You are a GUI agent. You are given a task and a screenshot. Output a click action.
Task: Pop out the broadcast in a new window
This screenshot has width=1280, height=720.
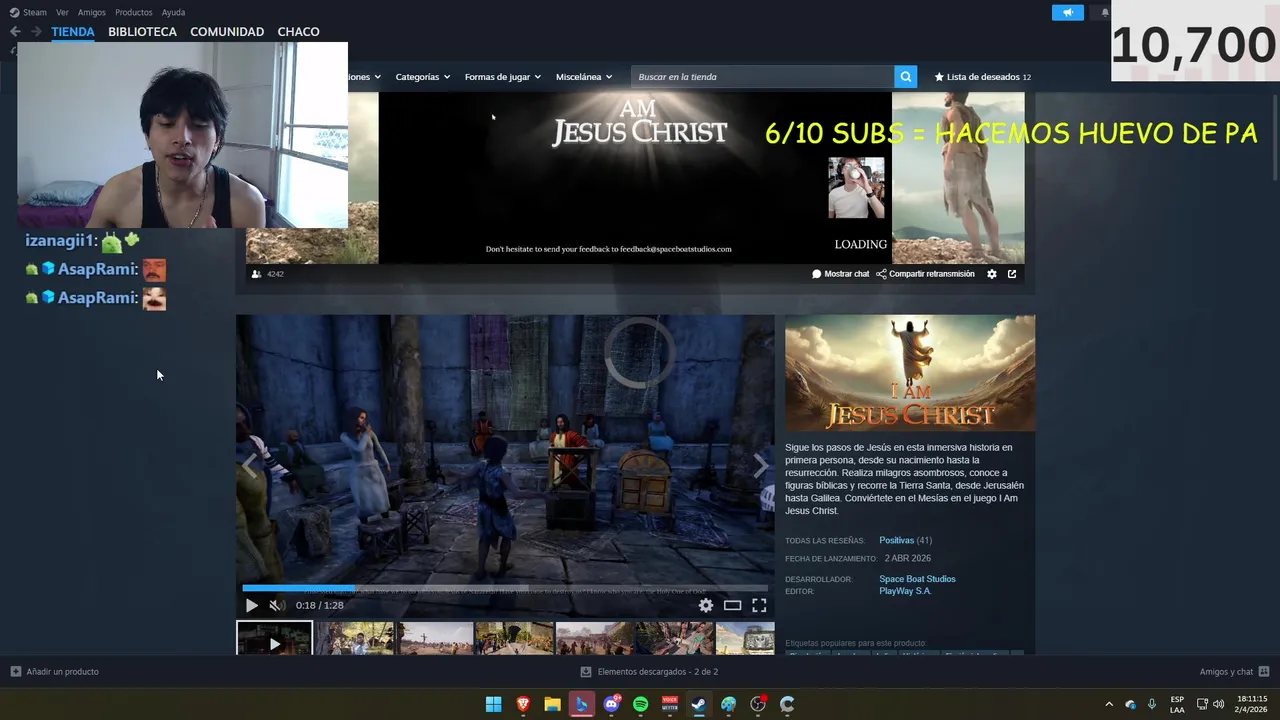[1012, 274]
